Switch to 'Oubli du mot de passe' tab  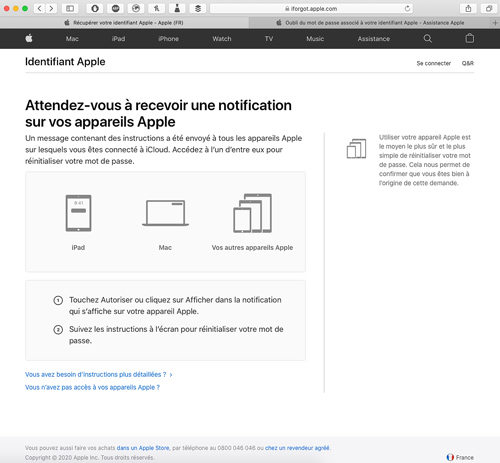tap(370, 23)
